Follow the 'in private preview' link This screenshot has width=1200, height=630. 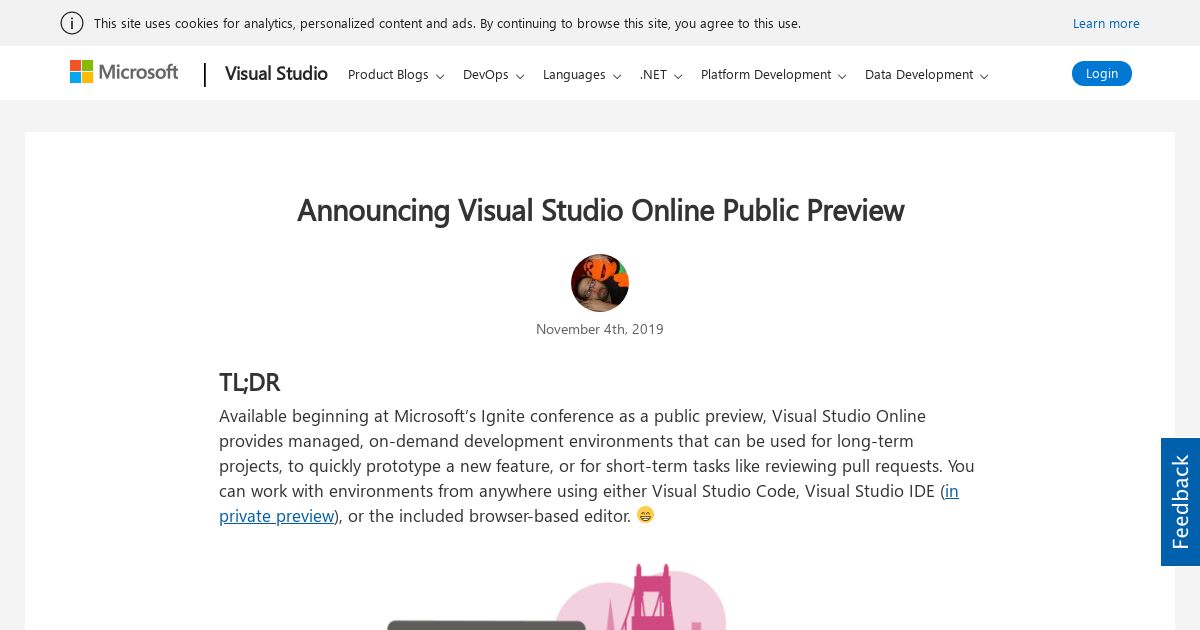(276, 516)
